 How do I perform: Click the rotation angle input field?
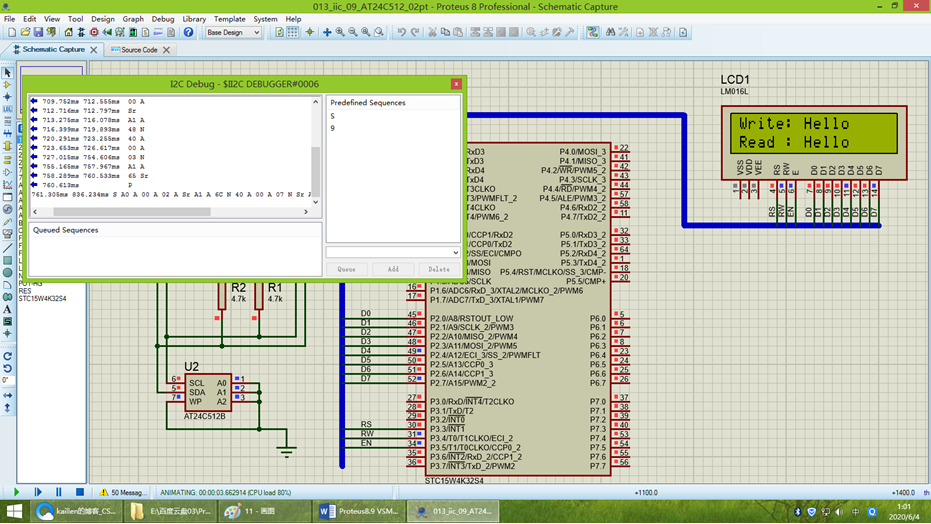pyautogui.click(x=6, y=380)
